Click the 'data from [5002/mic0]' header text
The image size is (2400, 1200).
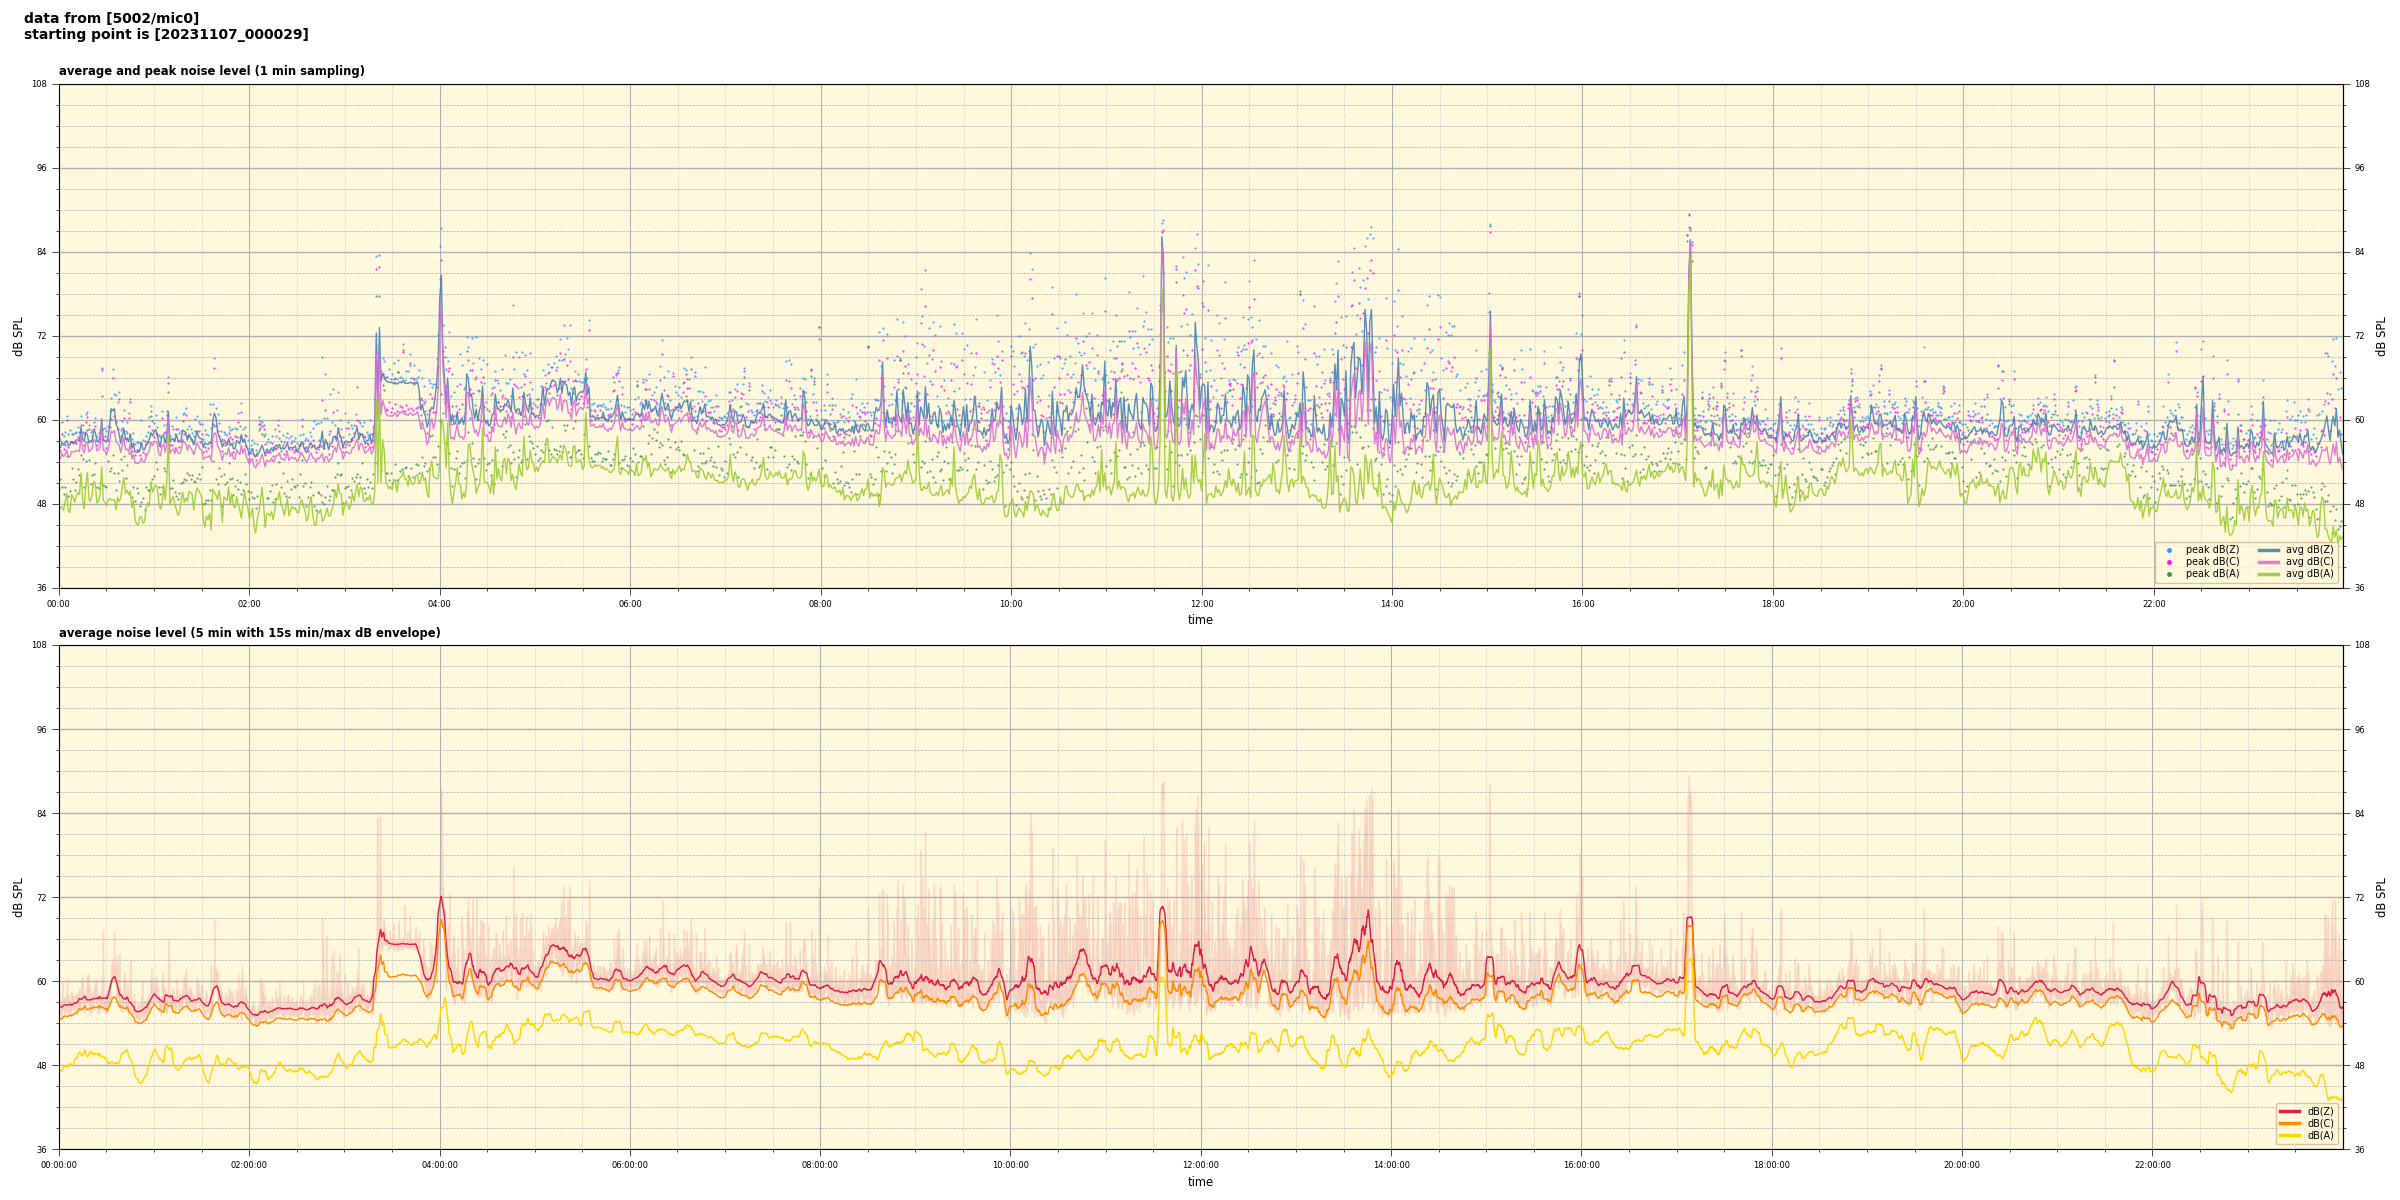[x=111, y=18]
